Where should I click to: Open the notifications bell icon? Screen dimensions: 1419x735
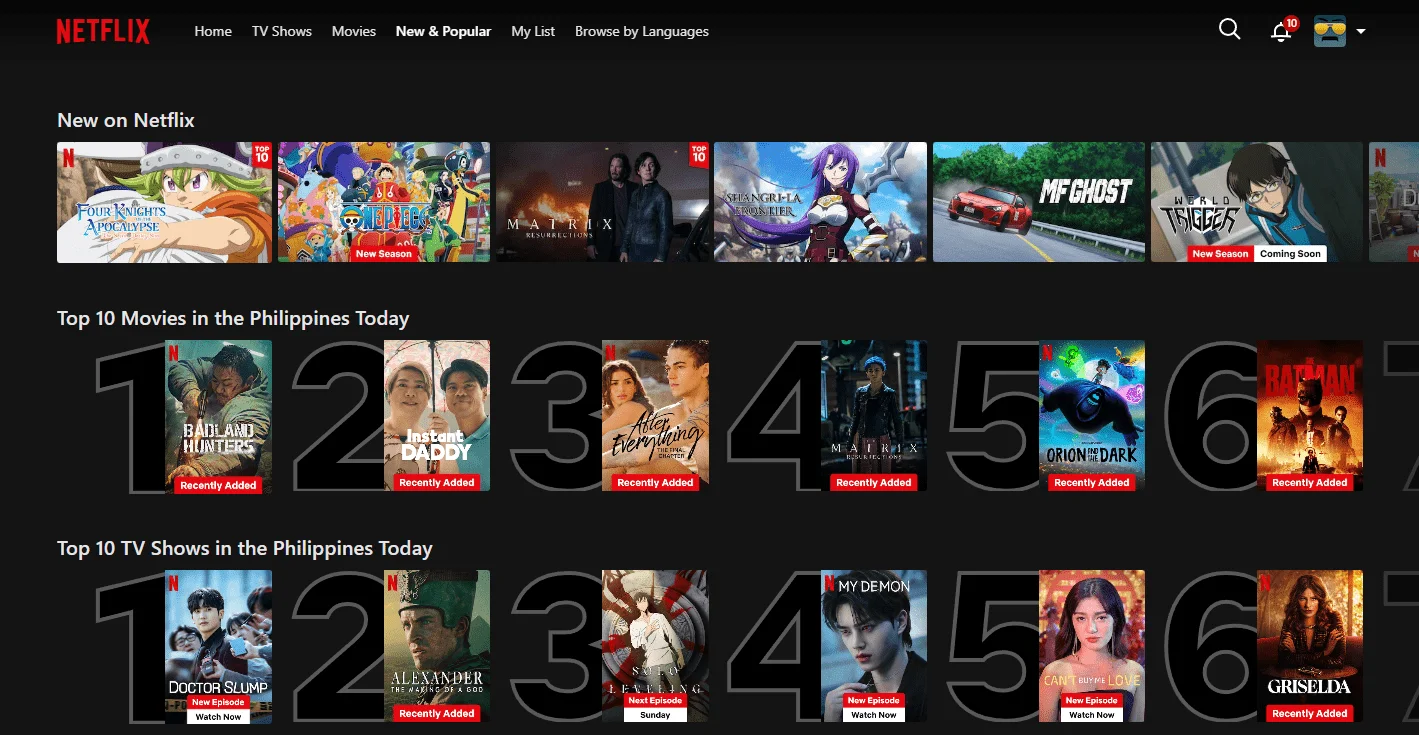click(x=1280, y=32)
